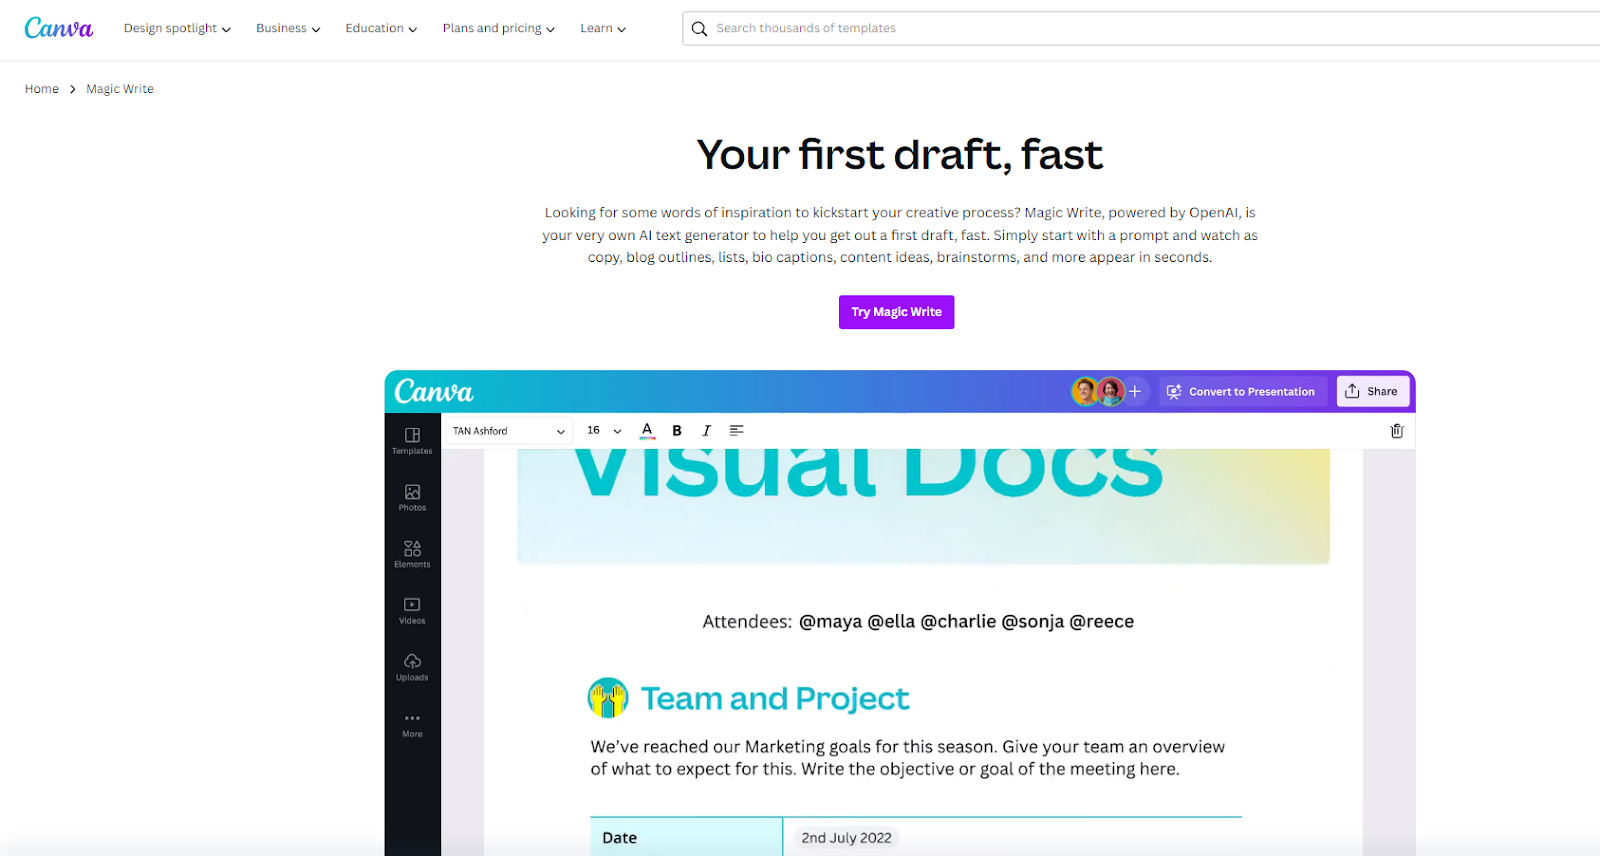The width and height of the screenshot is (1600, 856).
Task: Click the plus icon to add collaborators
Action: pos(1135,392)
